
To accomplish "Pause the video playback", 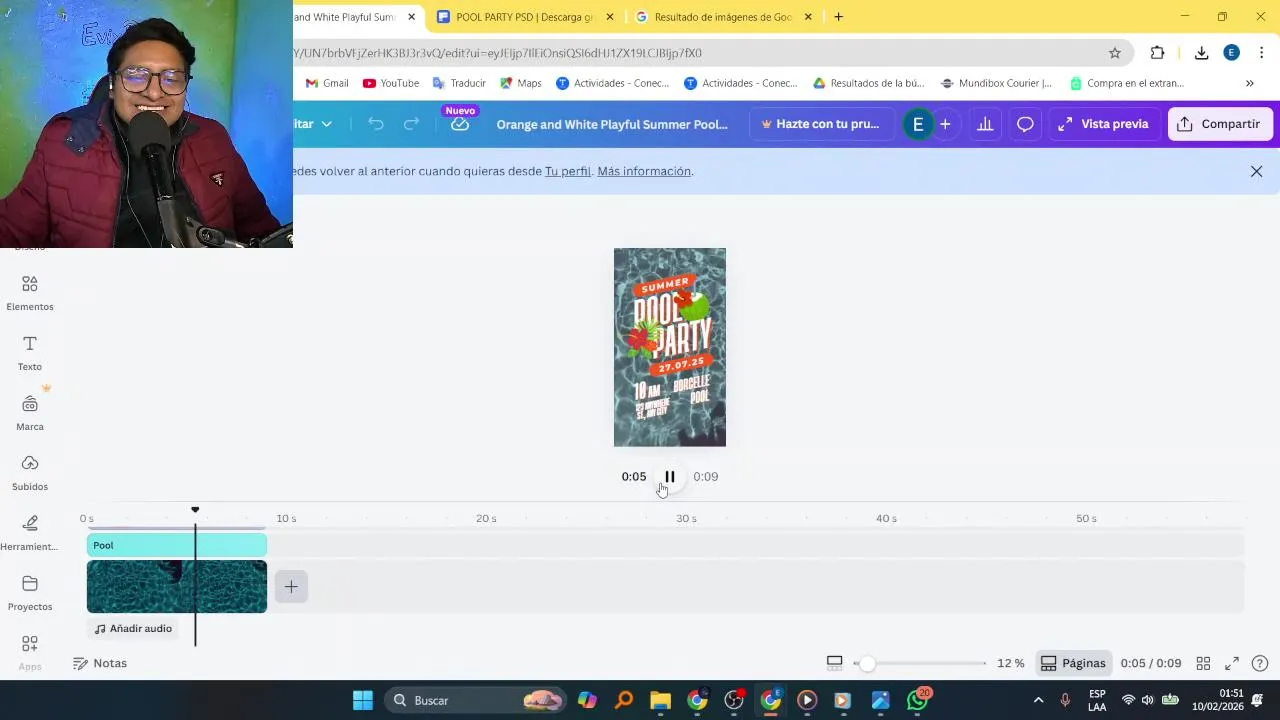I will click(670, 477).
